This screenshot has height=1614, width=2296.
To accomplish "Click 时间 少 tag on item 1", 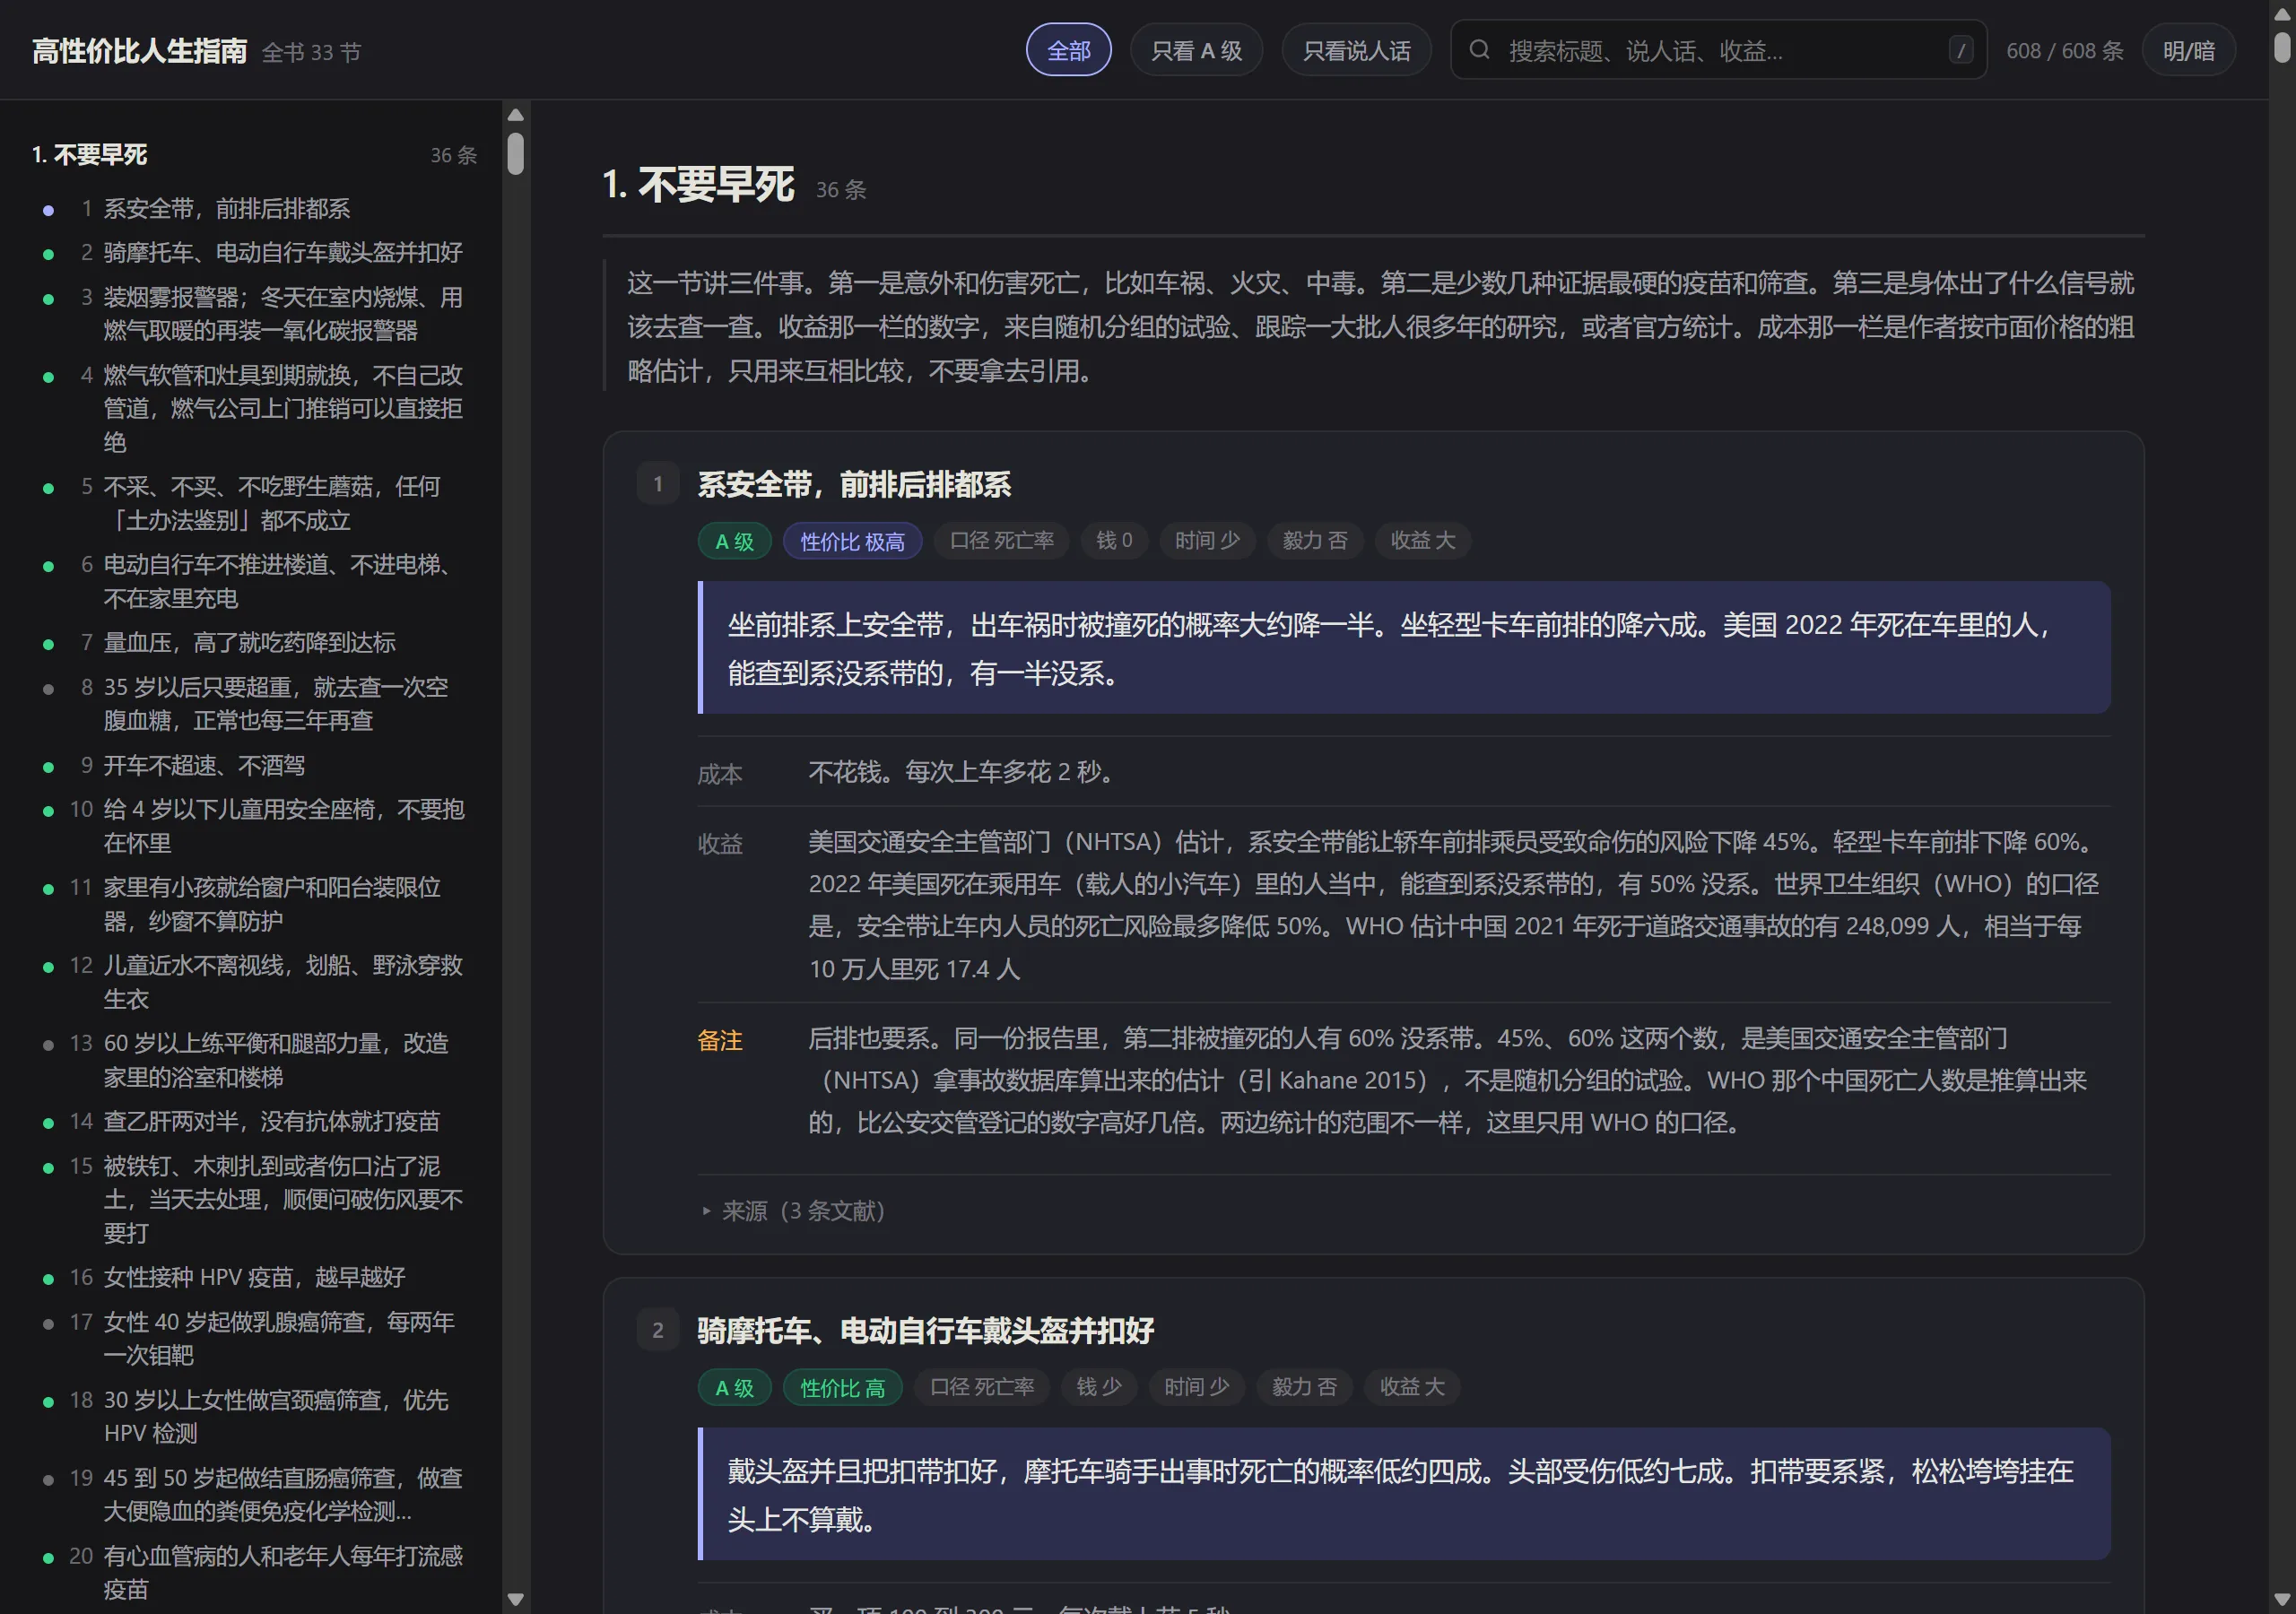I will 1207,541.
